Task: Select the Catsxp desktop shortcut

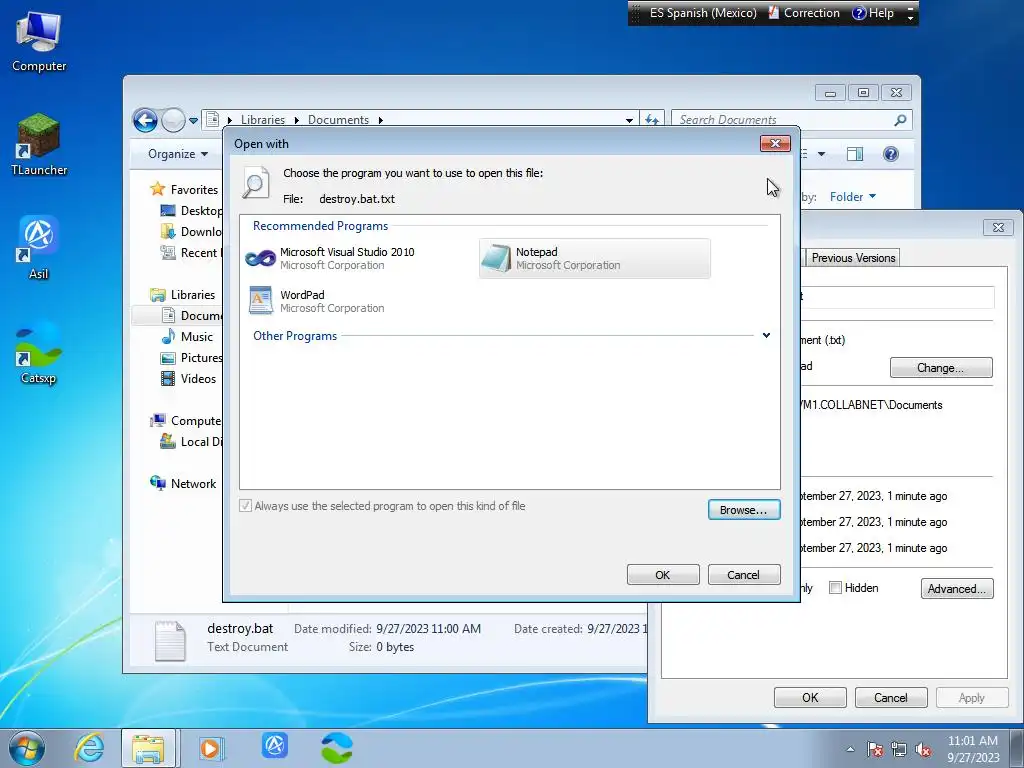Action: [39, 353]
